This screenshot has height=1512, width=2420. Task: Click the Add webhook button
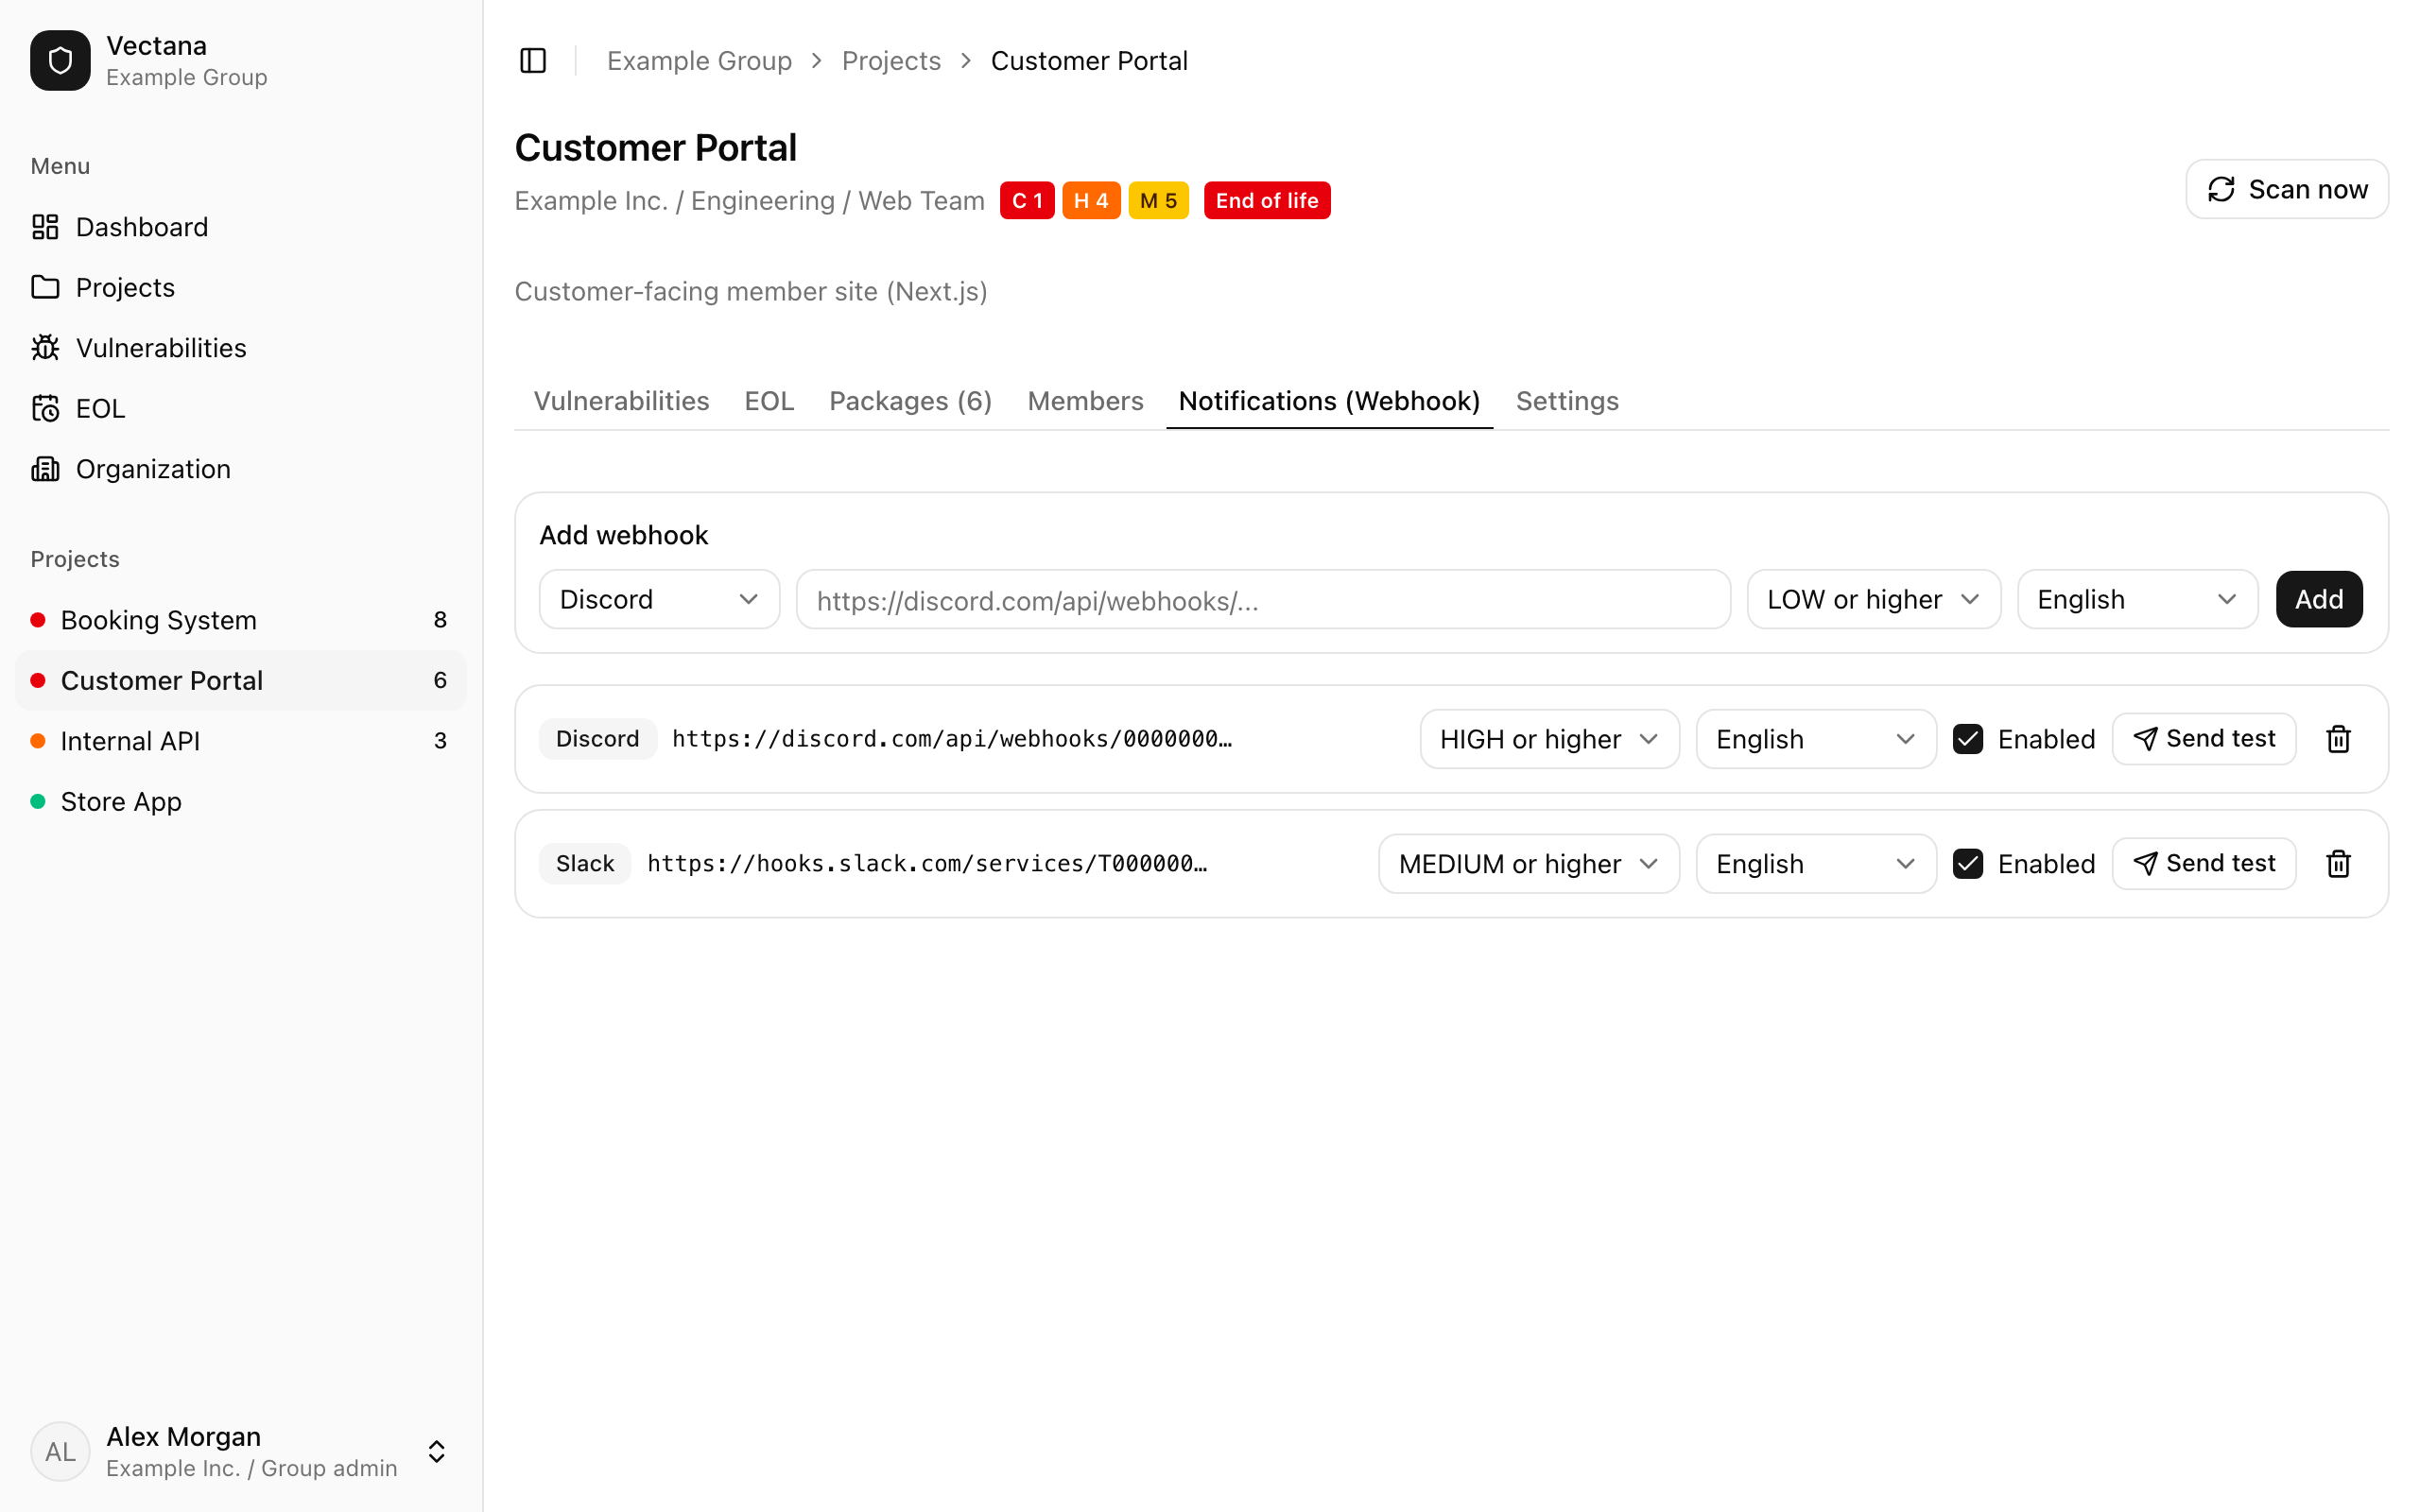(x=2319, y=599)
